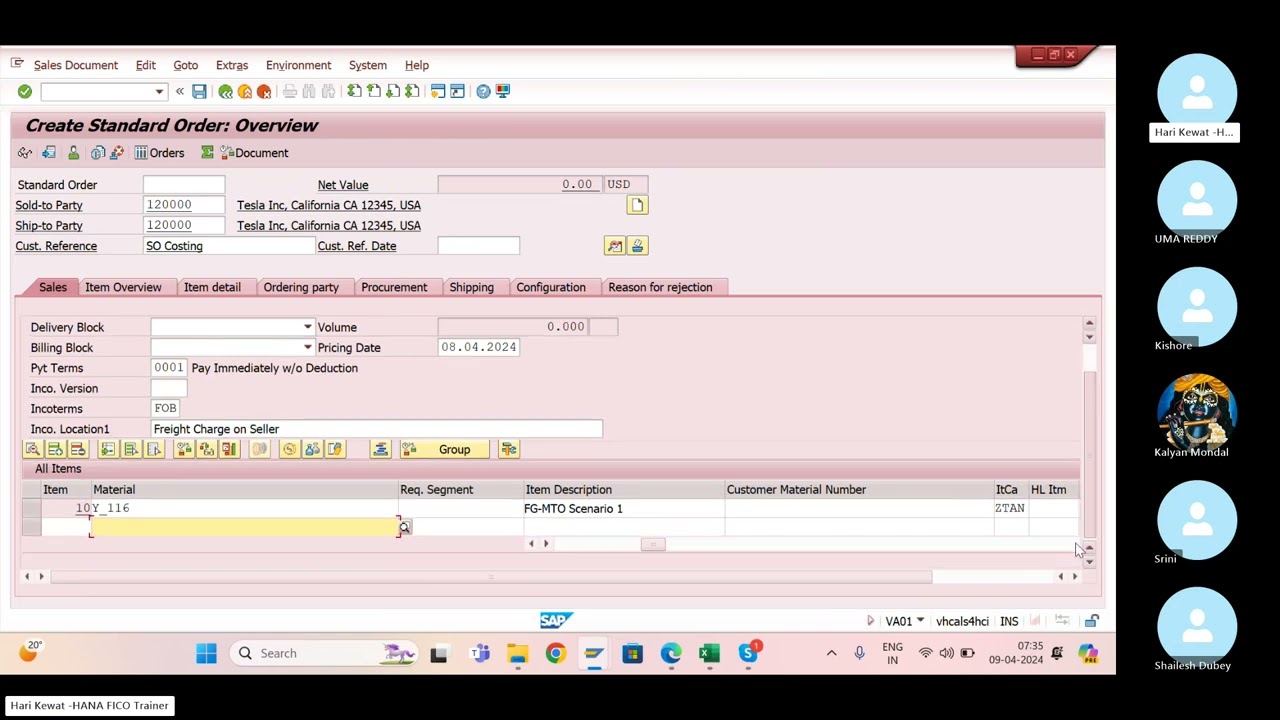Open the System menu
Image resolution: width=1280 pixels, height=720 pixels.
(x=368, y=65)
